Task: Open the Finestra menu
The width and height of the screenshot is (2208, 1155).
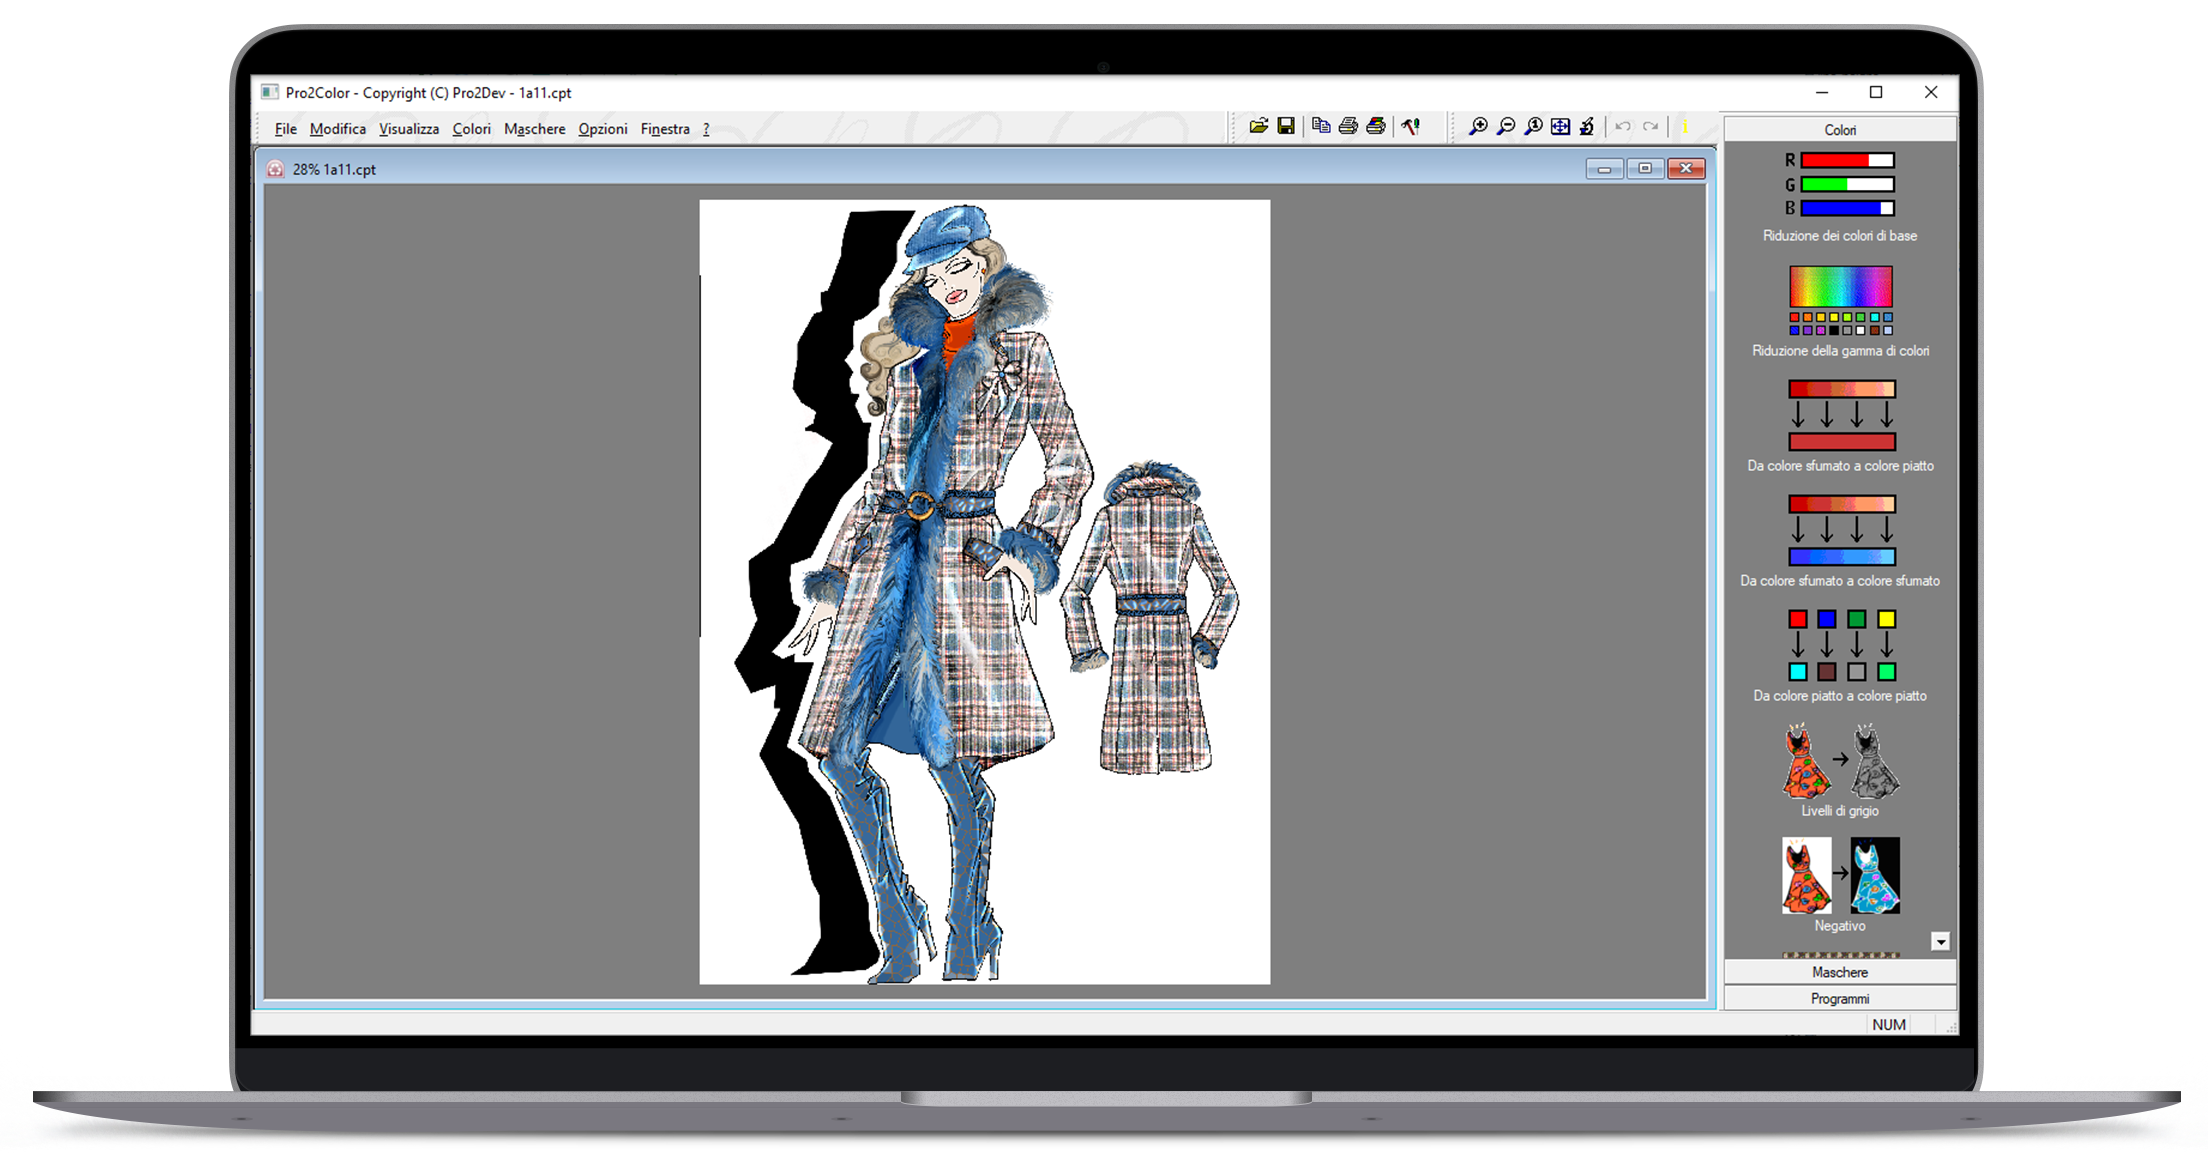Action: [x=665, y=129]
